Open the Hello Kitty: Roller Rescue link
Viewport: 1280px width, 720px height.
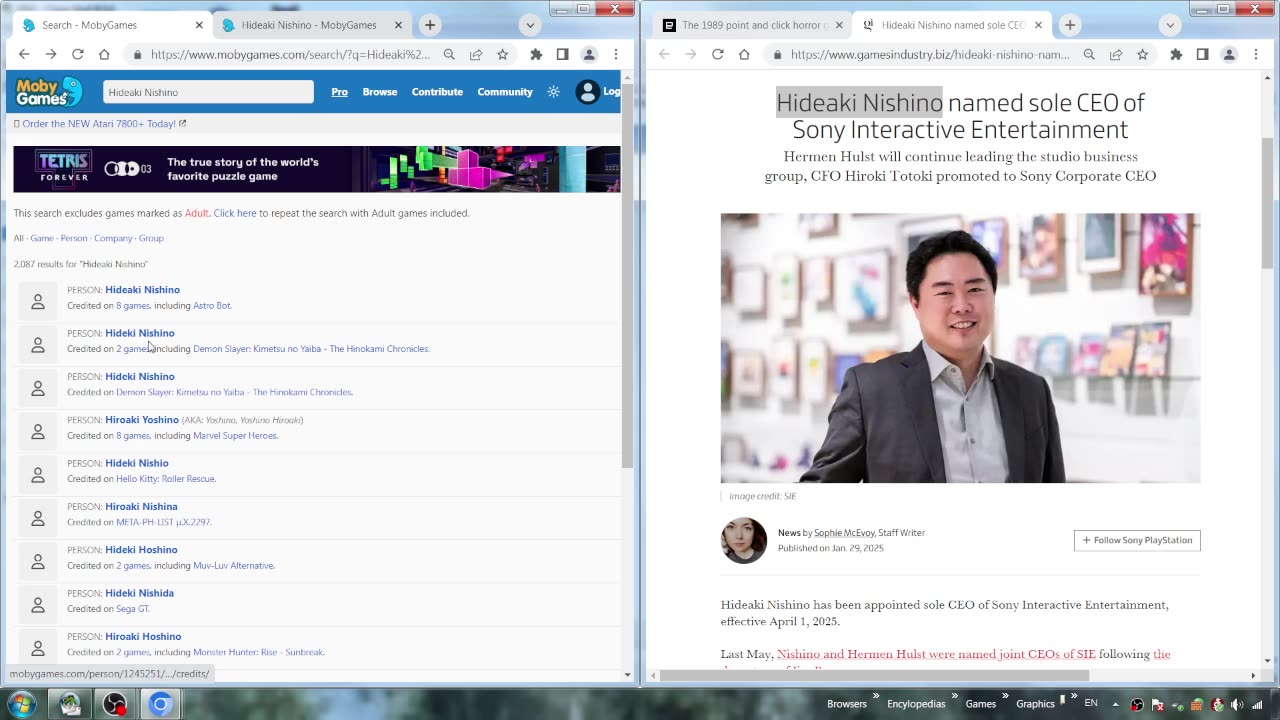(165, 479)
